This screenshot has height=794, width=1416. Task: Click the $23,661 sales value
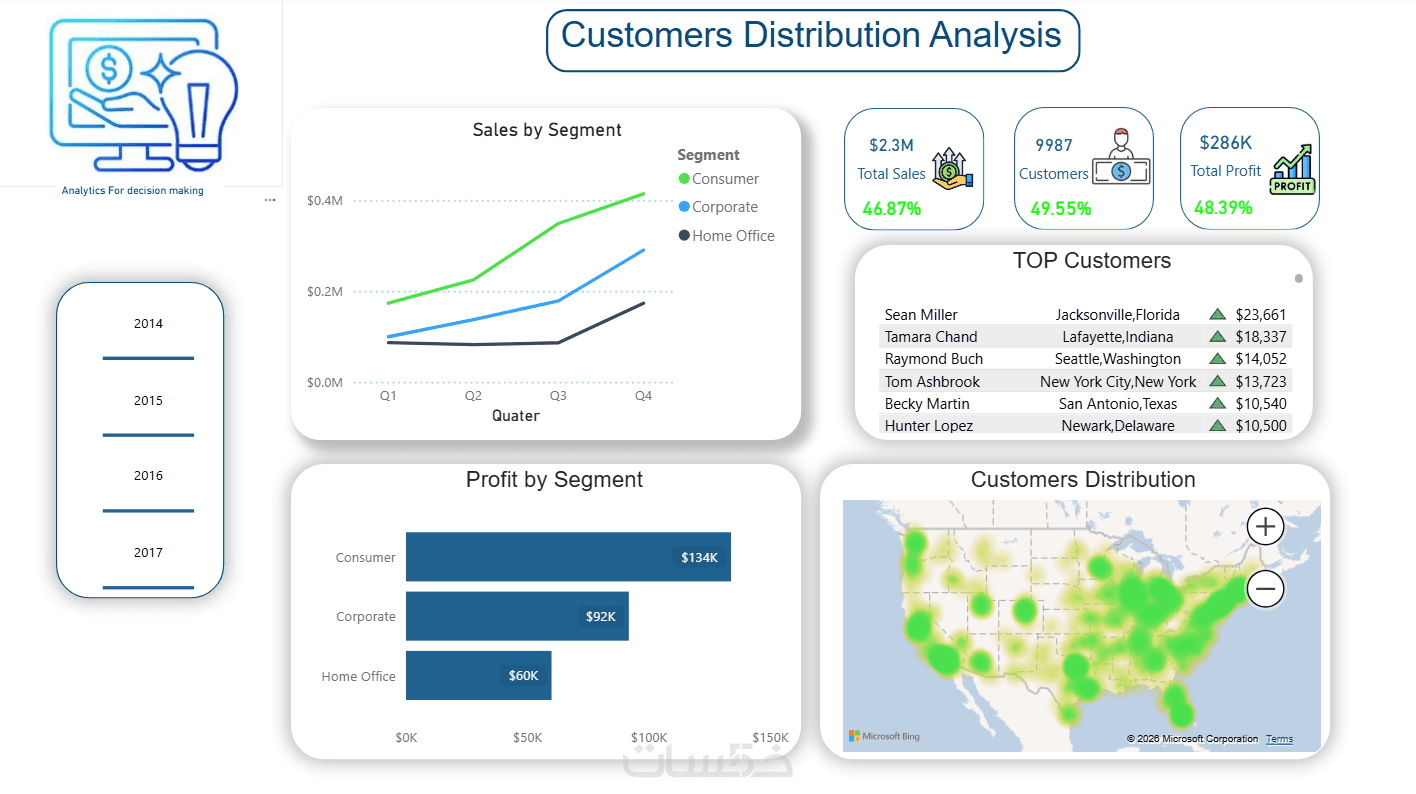tap(1261, 315)
